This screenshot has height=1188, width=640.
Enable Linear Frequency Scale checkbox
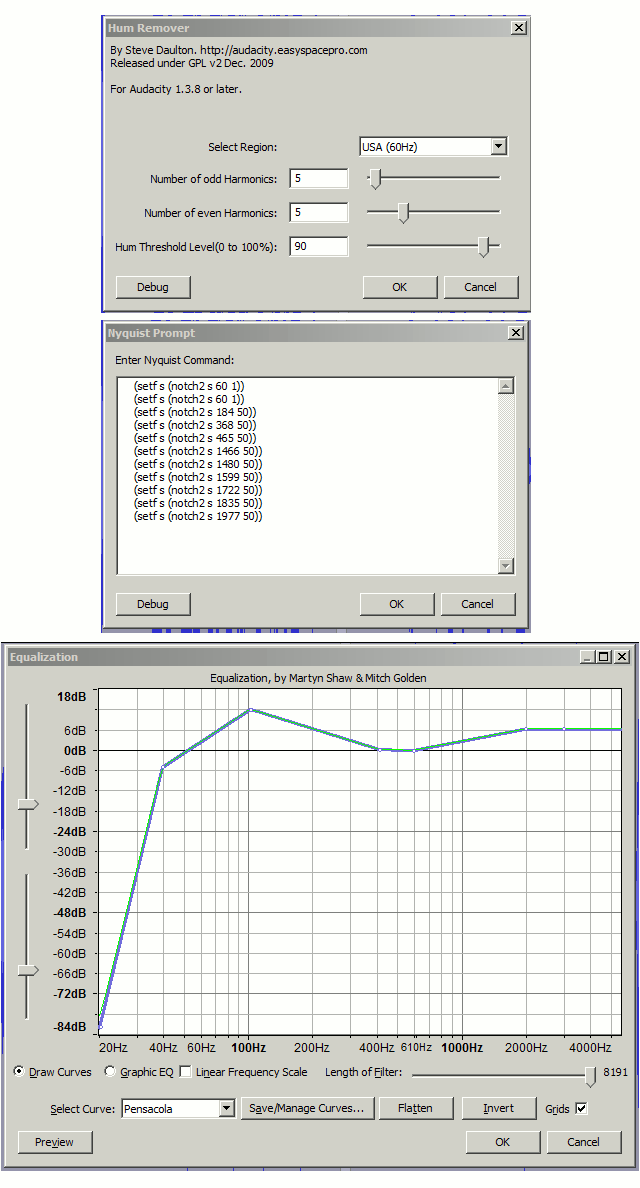click(185, 1072)
